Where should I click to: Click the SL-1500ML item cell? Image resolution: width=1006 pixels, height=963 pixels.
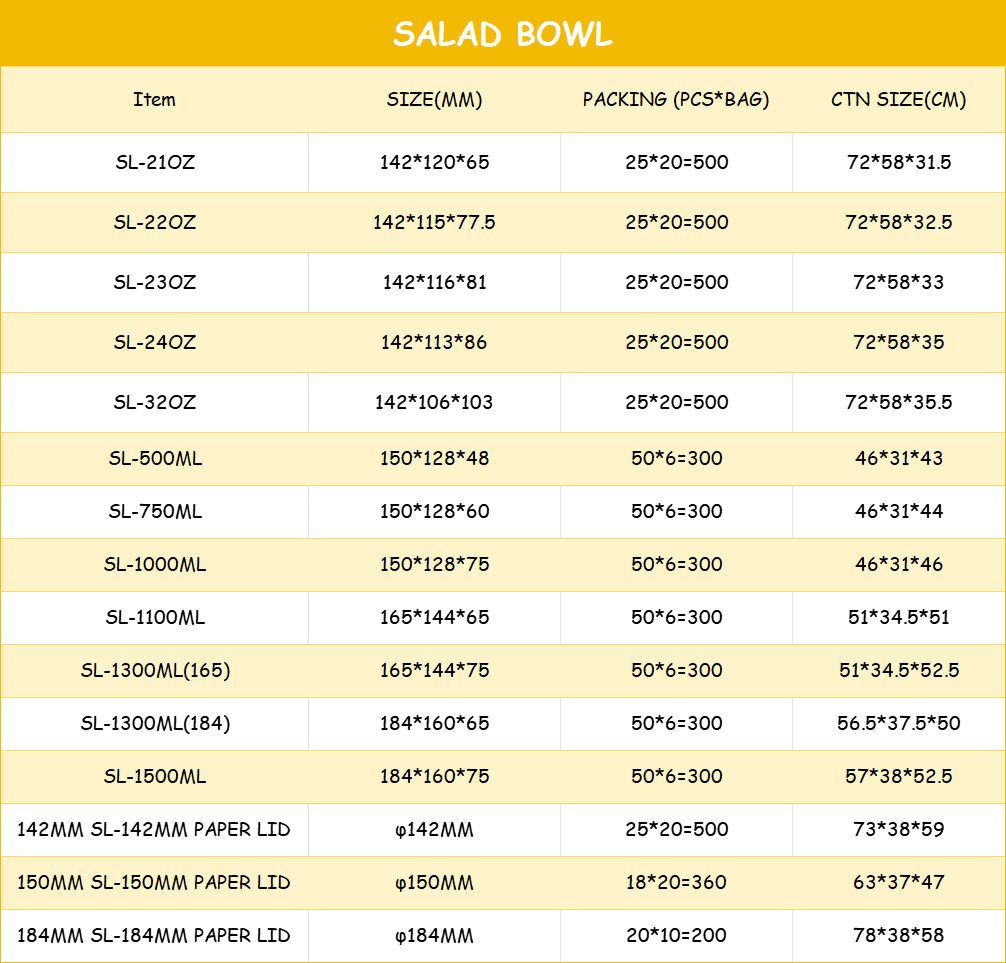click(155, 776)
